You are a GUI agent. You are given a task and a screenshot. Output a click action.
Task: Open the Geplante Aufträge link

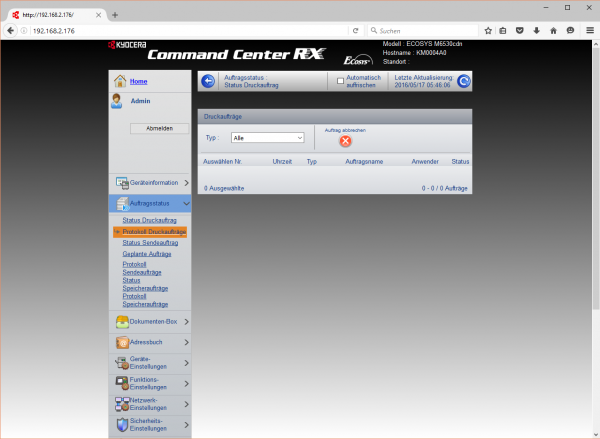147,254
